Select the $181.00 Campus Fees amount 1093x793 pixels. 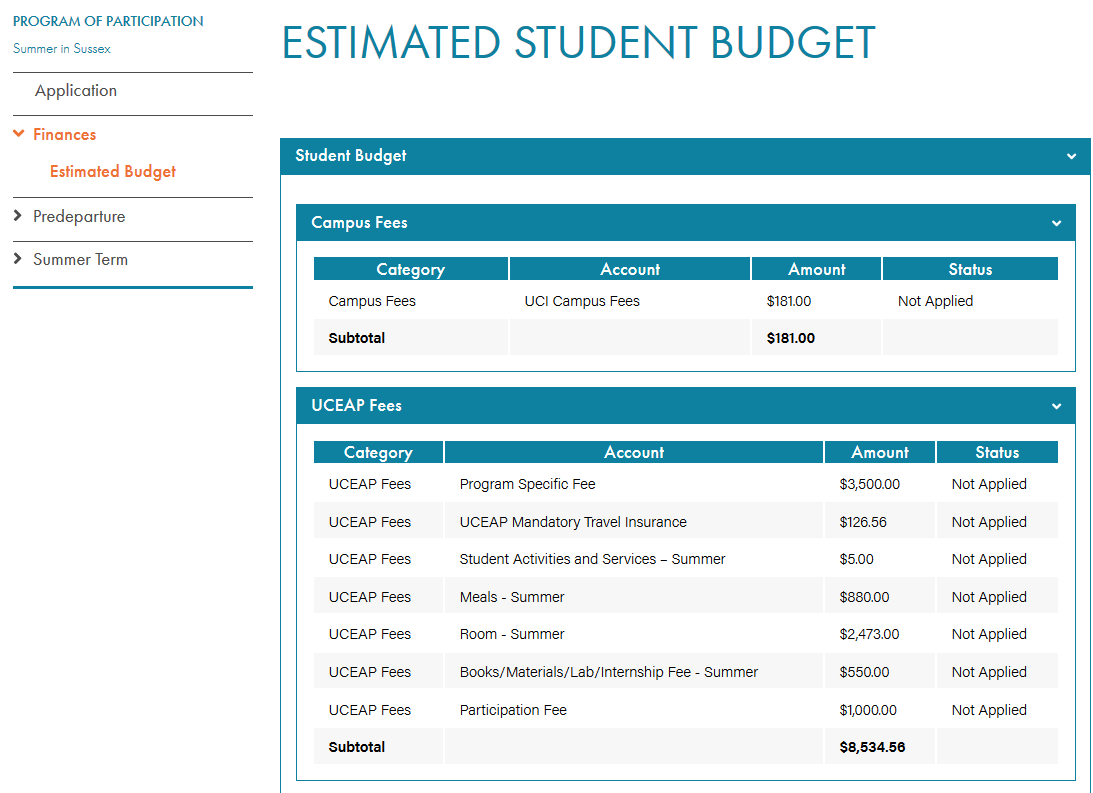[789, 301]
